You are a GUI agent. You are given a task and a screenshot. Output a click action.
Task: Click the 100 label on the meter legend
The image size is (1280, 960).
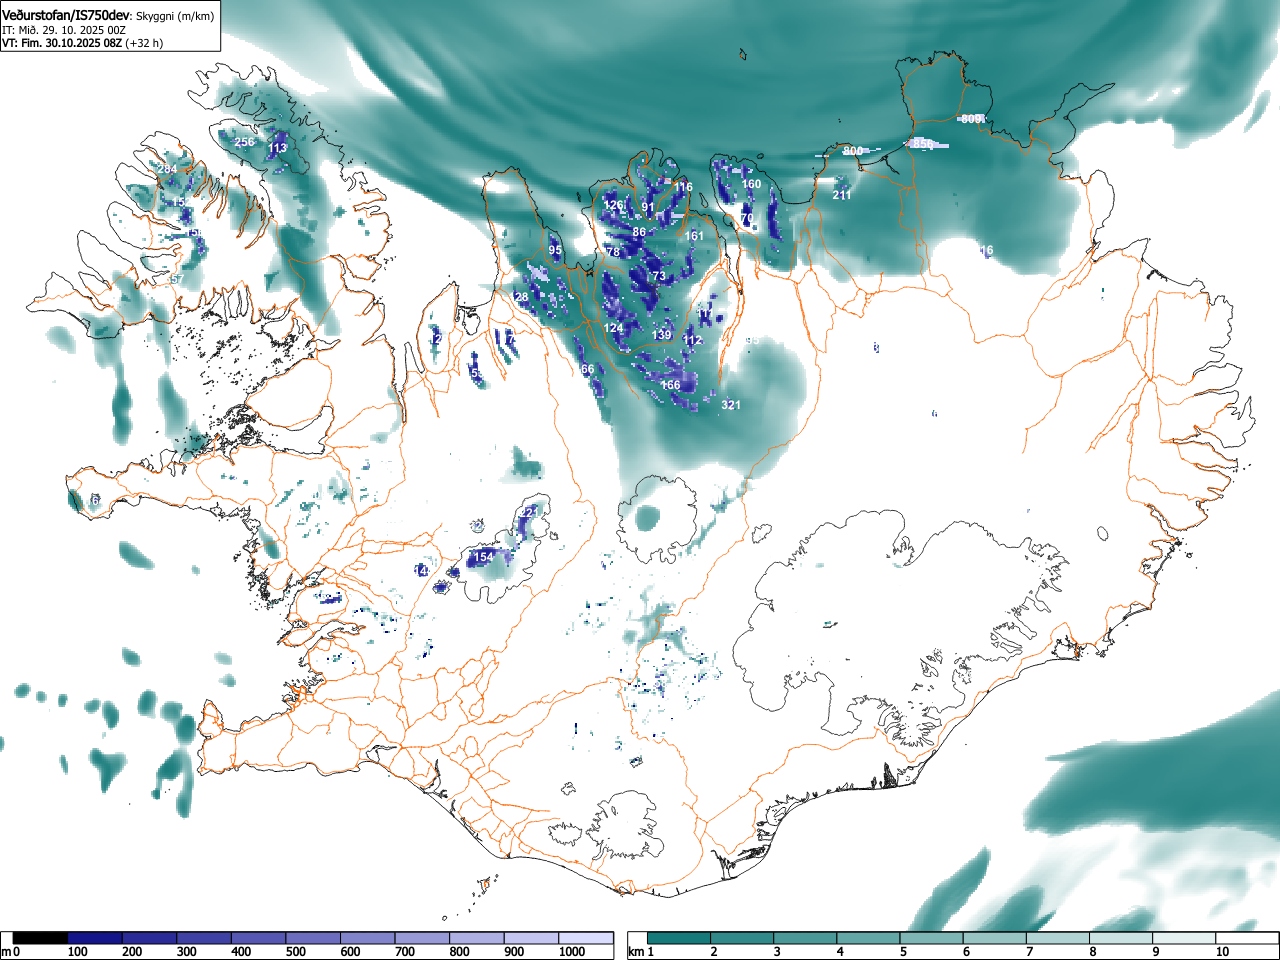tap(78, 952)
